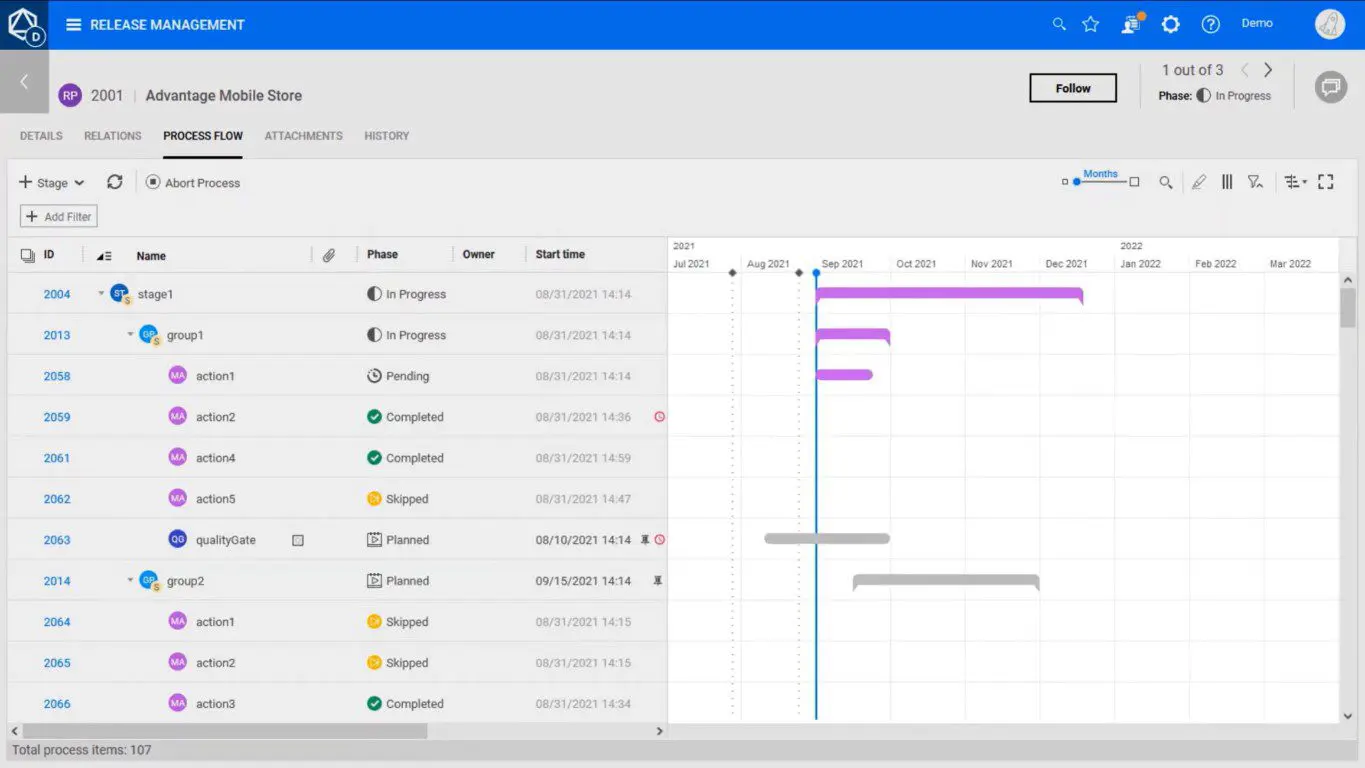The width and height of the screenshot is (1365, 768).
Task: Go to the previous item arrow
Action: (x=1244, y=70)
